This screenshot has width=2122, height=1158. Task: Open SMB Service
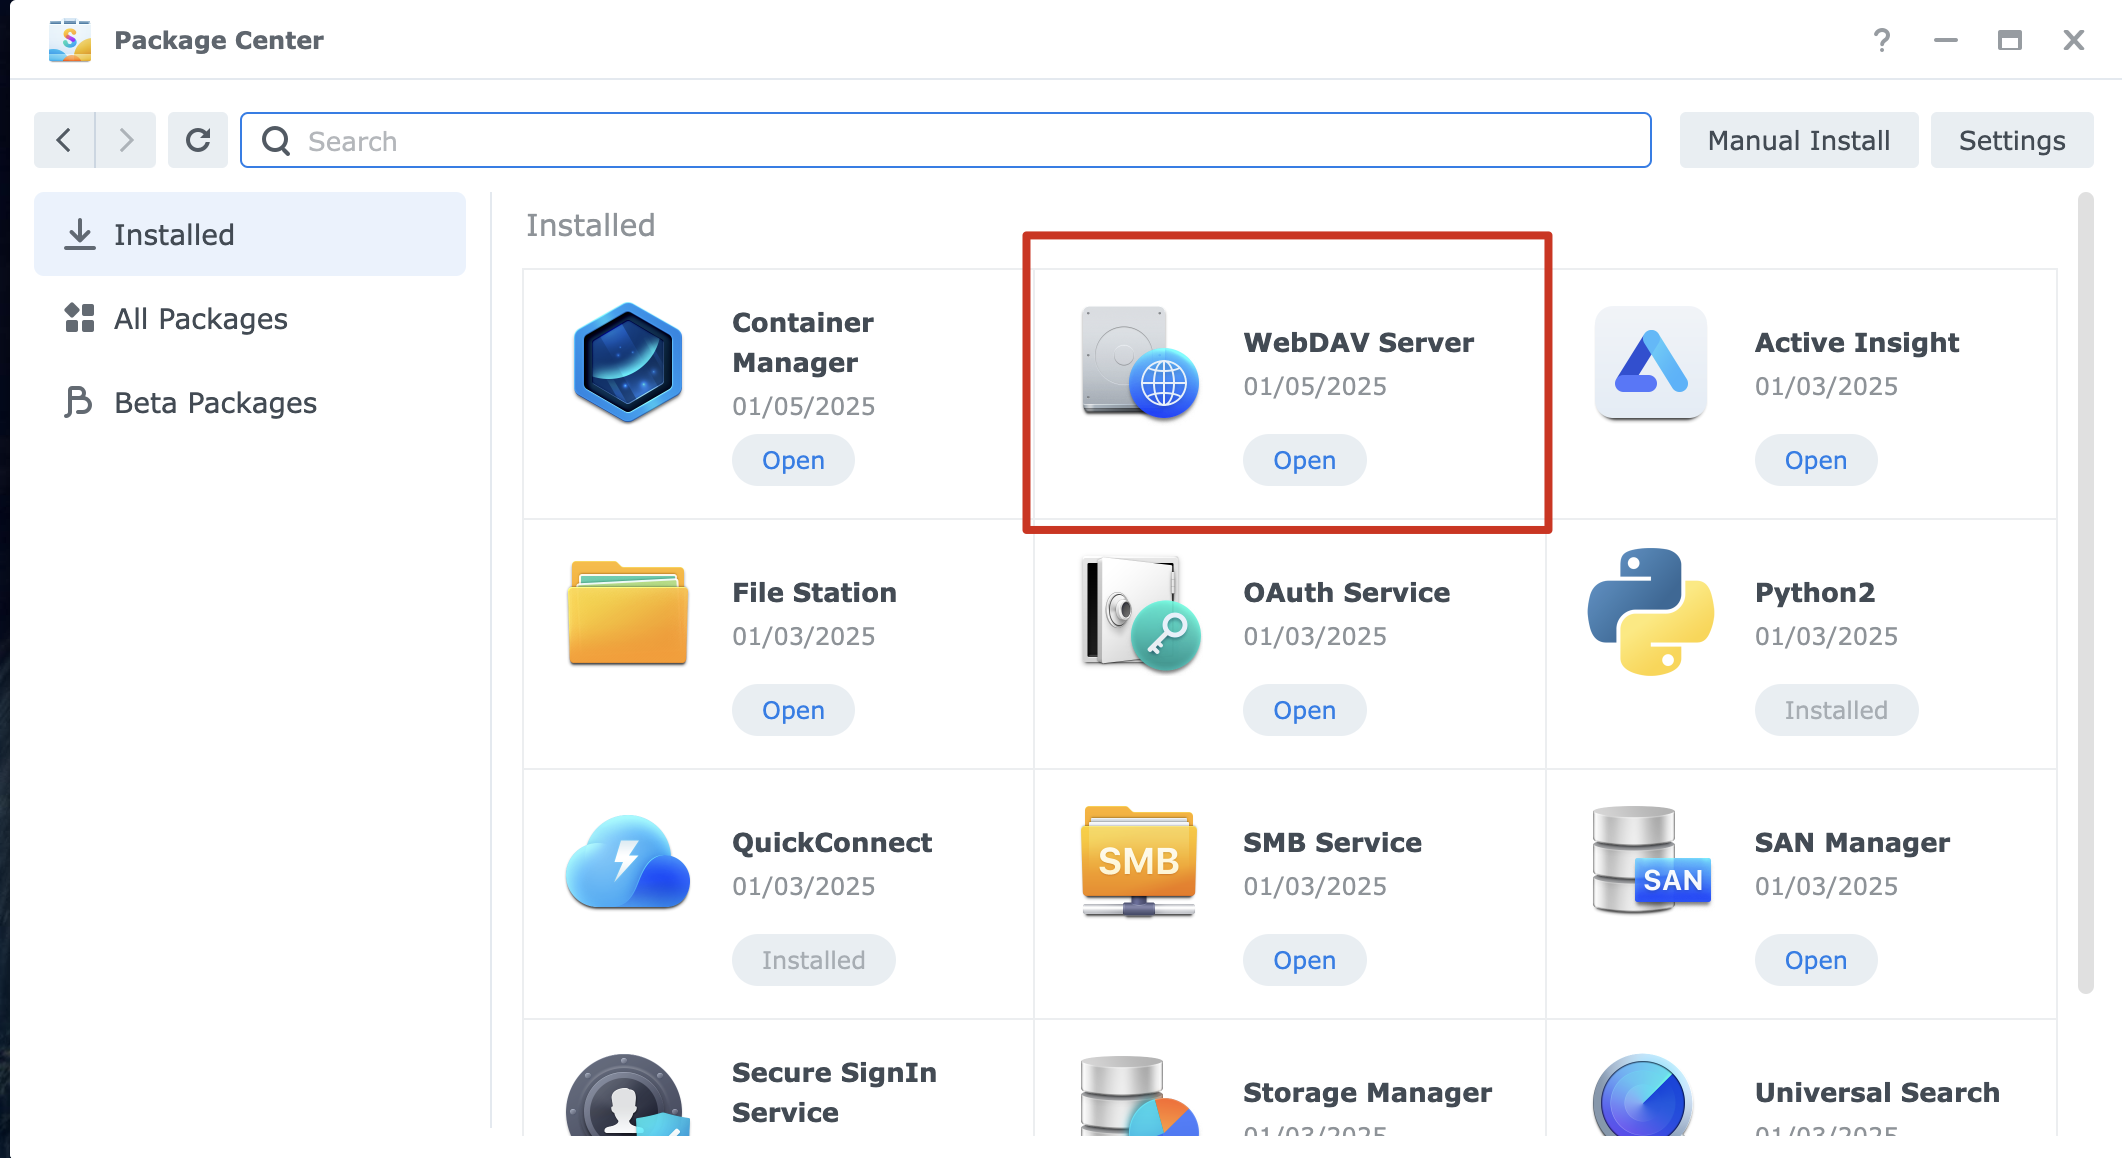[1305, 960]
